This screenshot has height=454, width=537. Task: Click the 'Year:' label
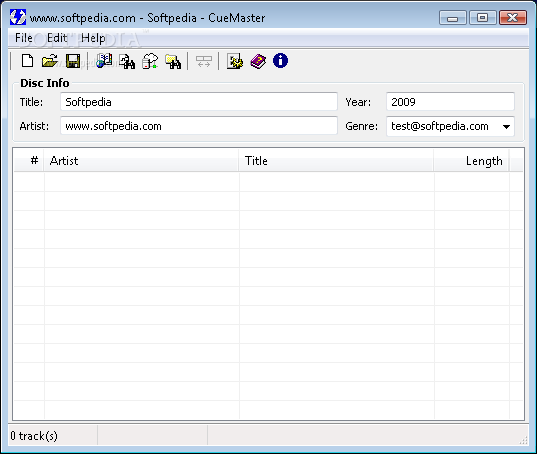point(358,102)
